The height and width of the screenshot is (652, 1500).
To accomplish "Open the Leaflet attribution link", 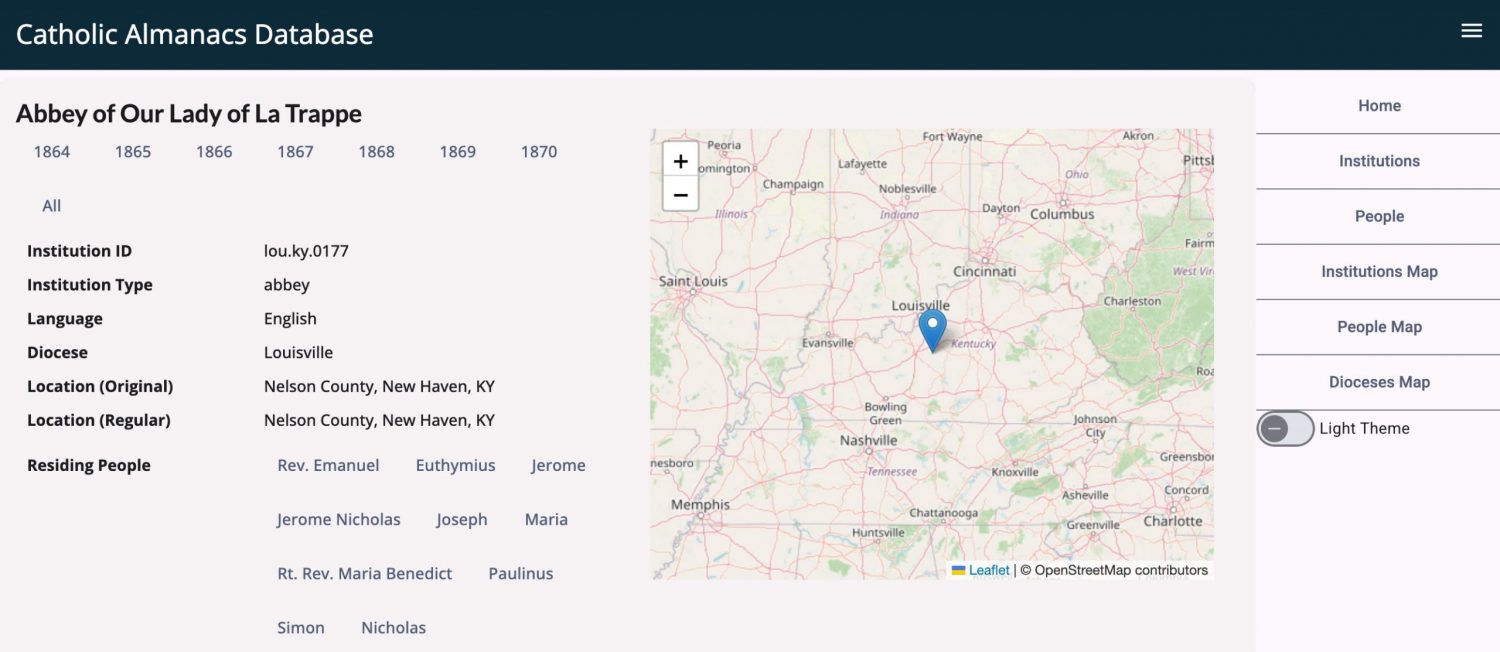I will click(988, 571).
